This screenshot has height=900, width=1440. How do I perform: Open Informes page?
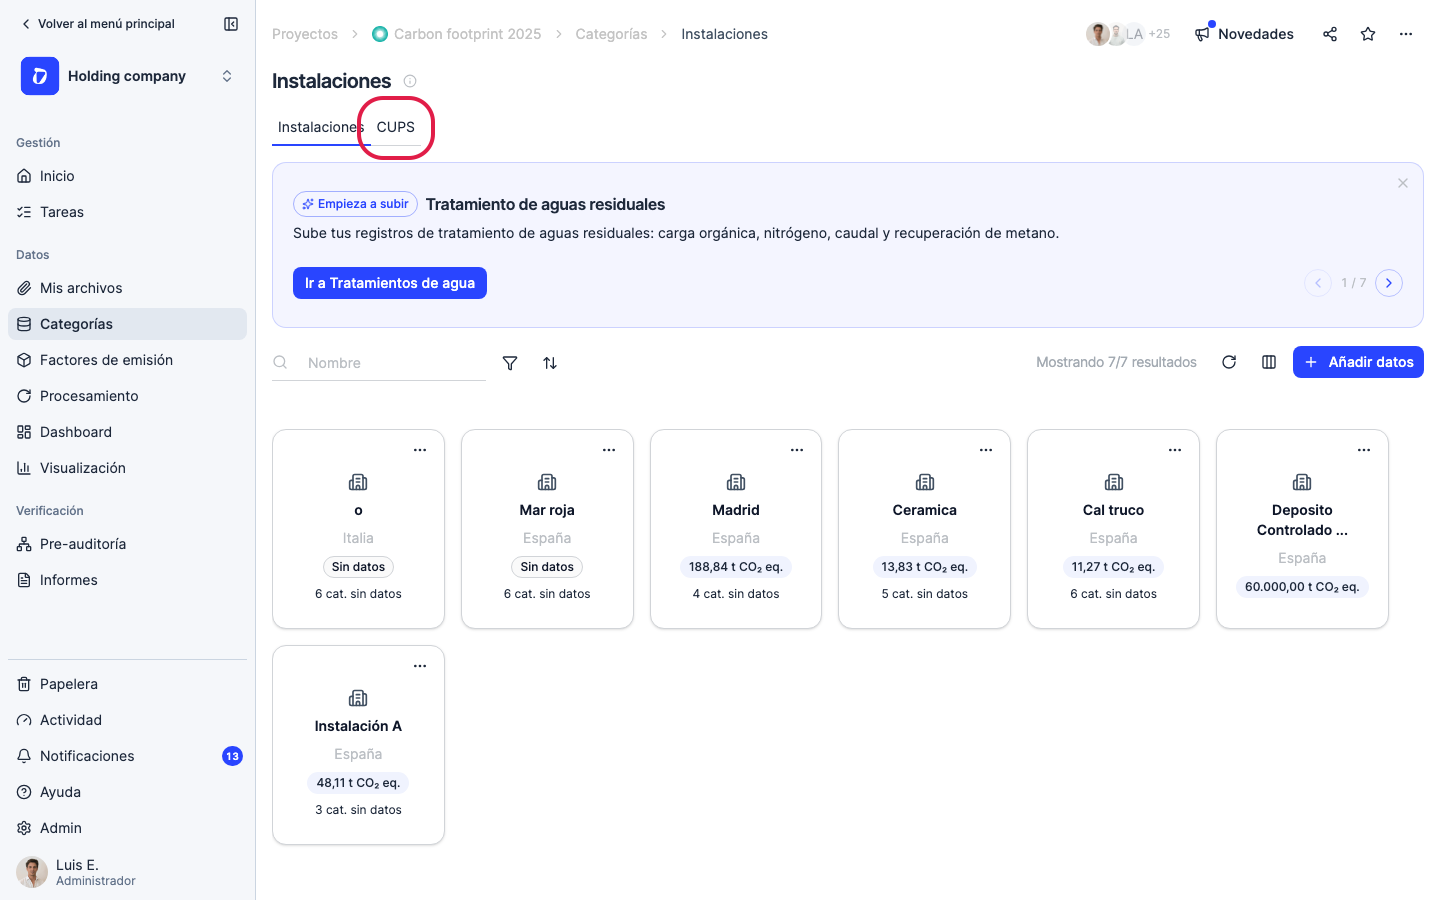[x=127, y=580]
